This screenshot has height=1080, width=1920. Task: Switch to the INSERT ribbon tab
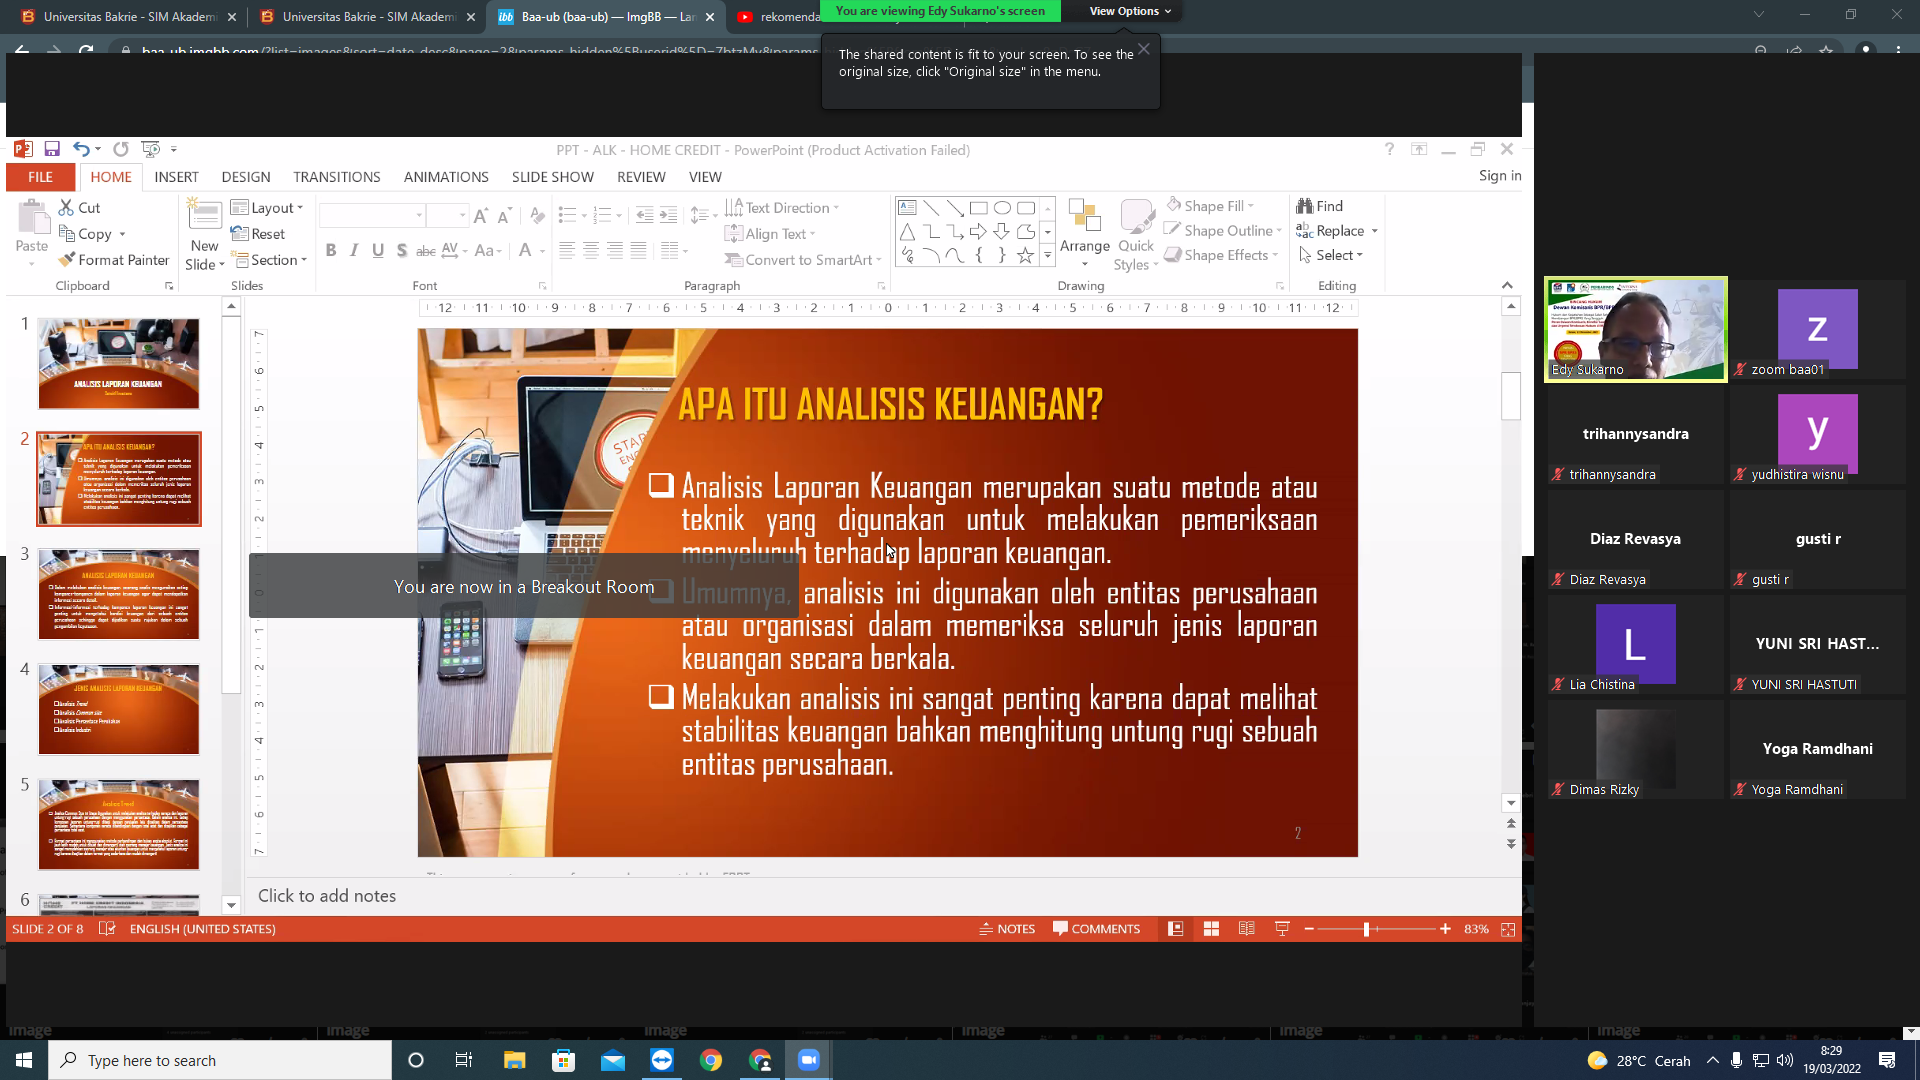[x=176, y=177]
